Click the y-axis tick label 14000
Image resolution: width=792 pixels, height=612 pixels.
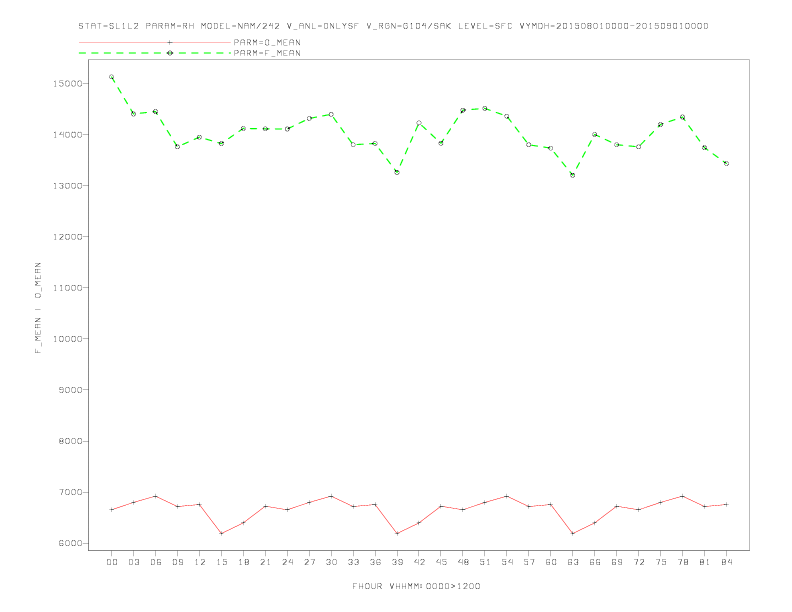68,134
